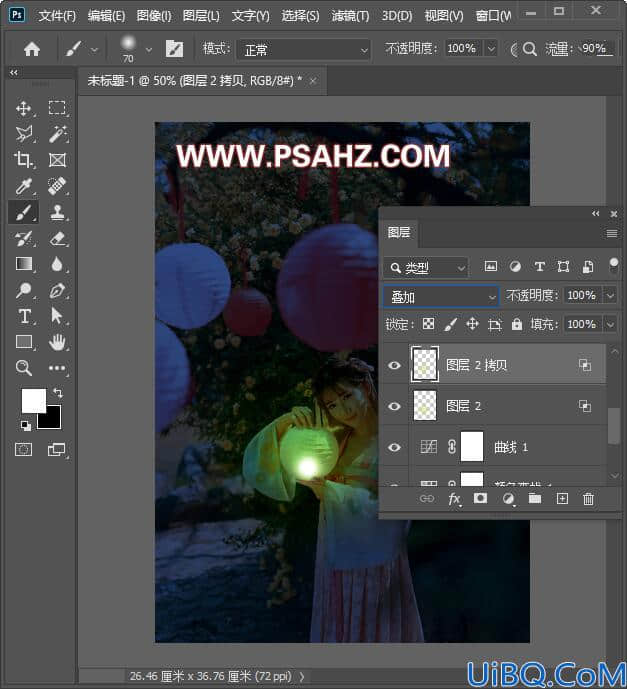Open the 图像(I) menu
This screenshot has width=627, height=689.
point(154,16)
